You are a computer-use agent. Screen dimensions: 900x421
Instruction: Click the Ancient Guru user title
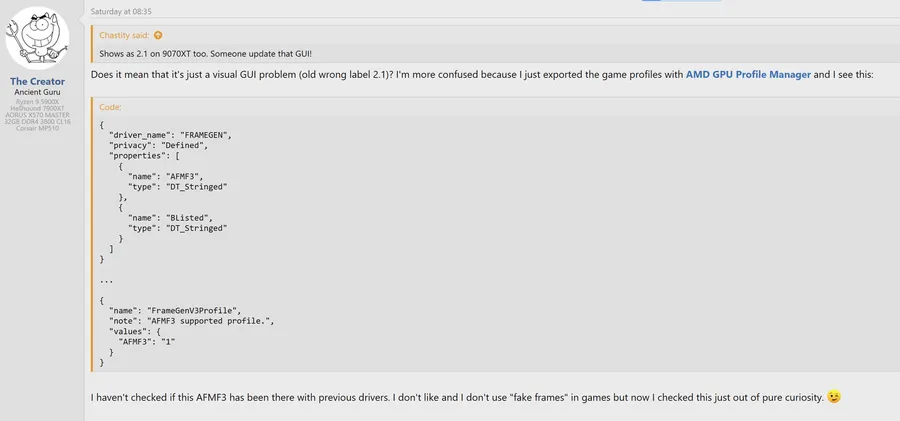click(x=38, y=92)
